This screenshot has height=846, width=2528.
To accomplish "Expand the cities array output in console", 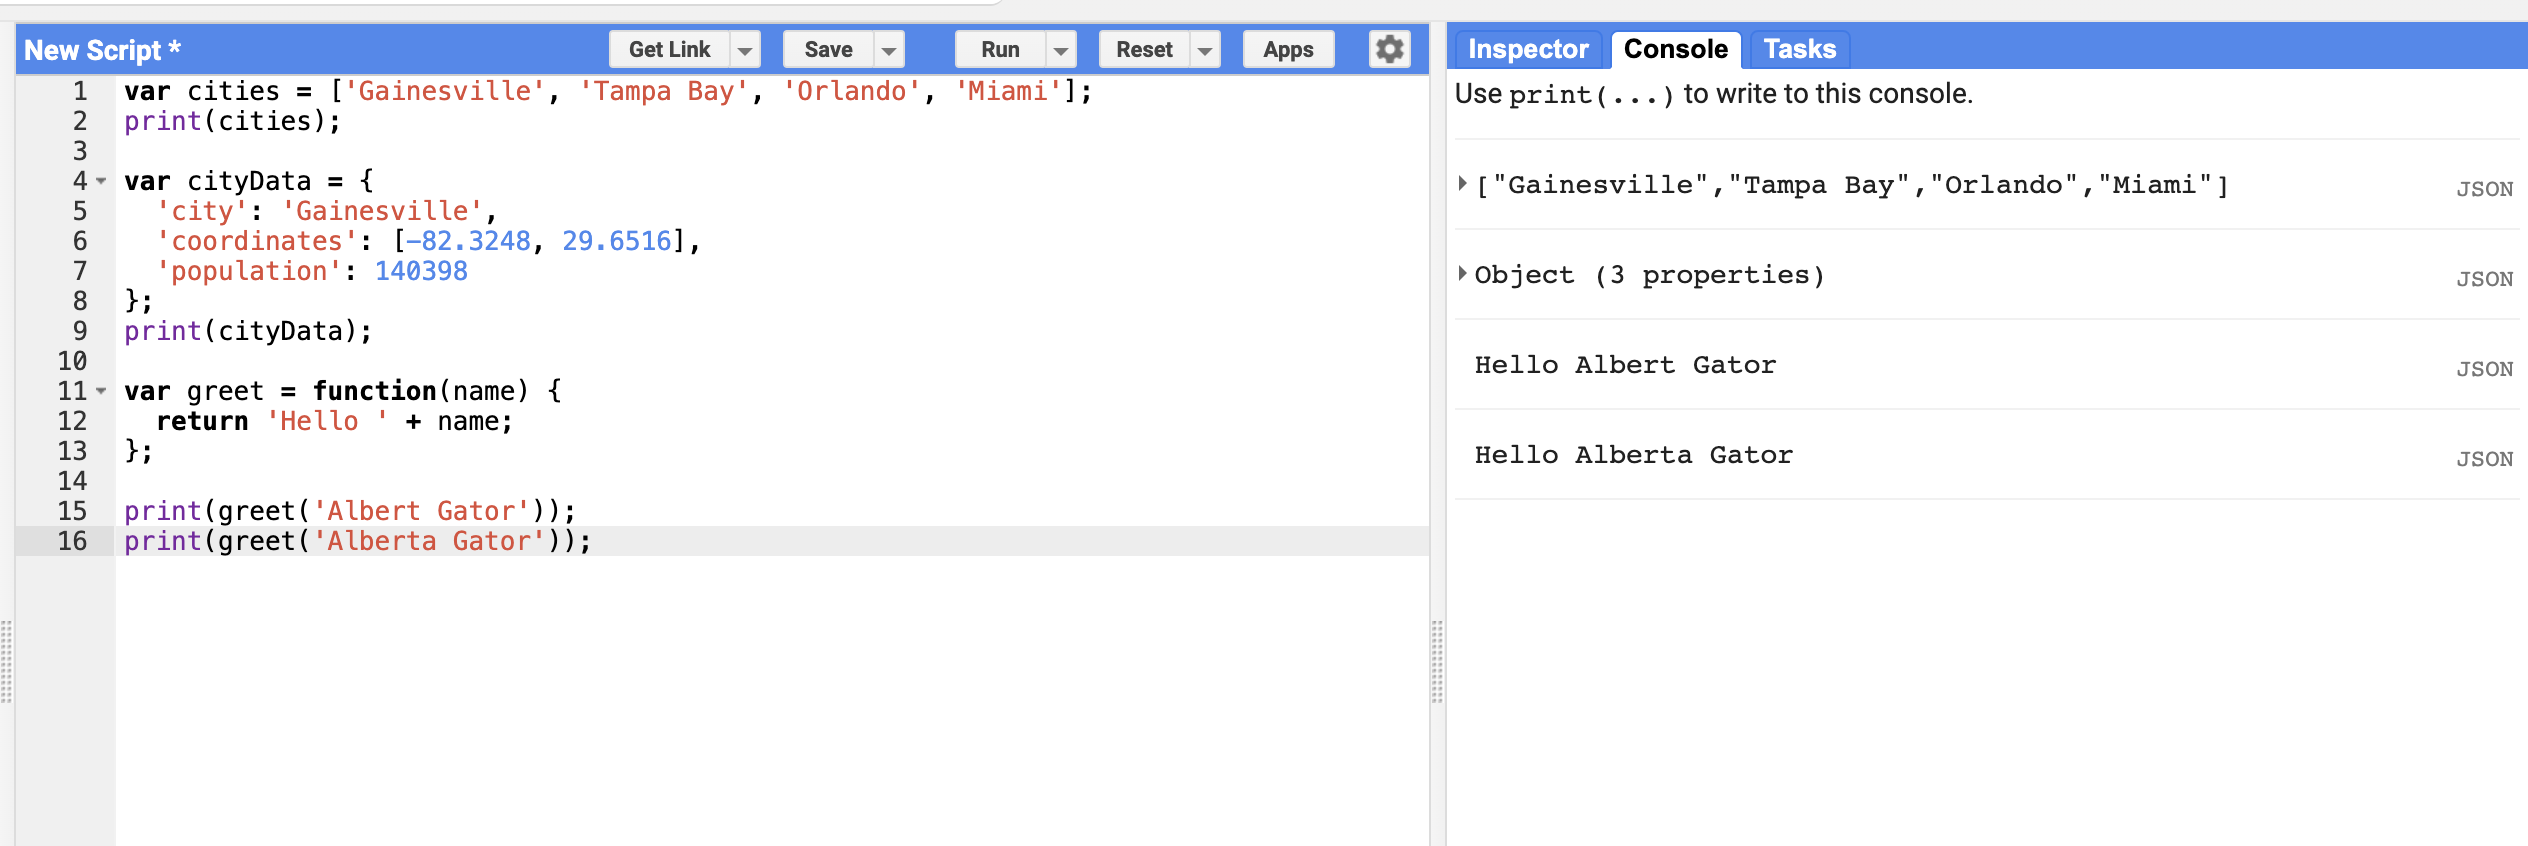I will (x=1463, y=183).
